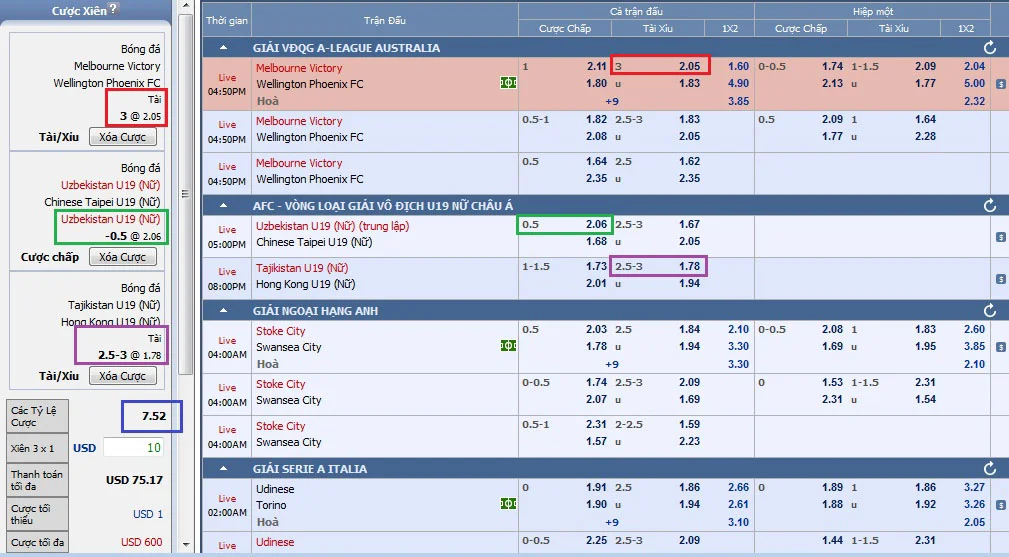Remove the Uzbekistan U19 handicap bet
Viewport: 1009px width, 557px height.
tap(122, 257)
